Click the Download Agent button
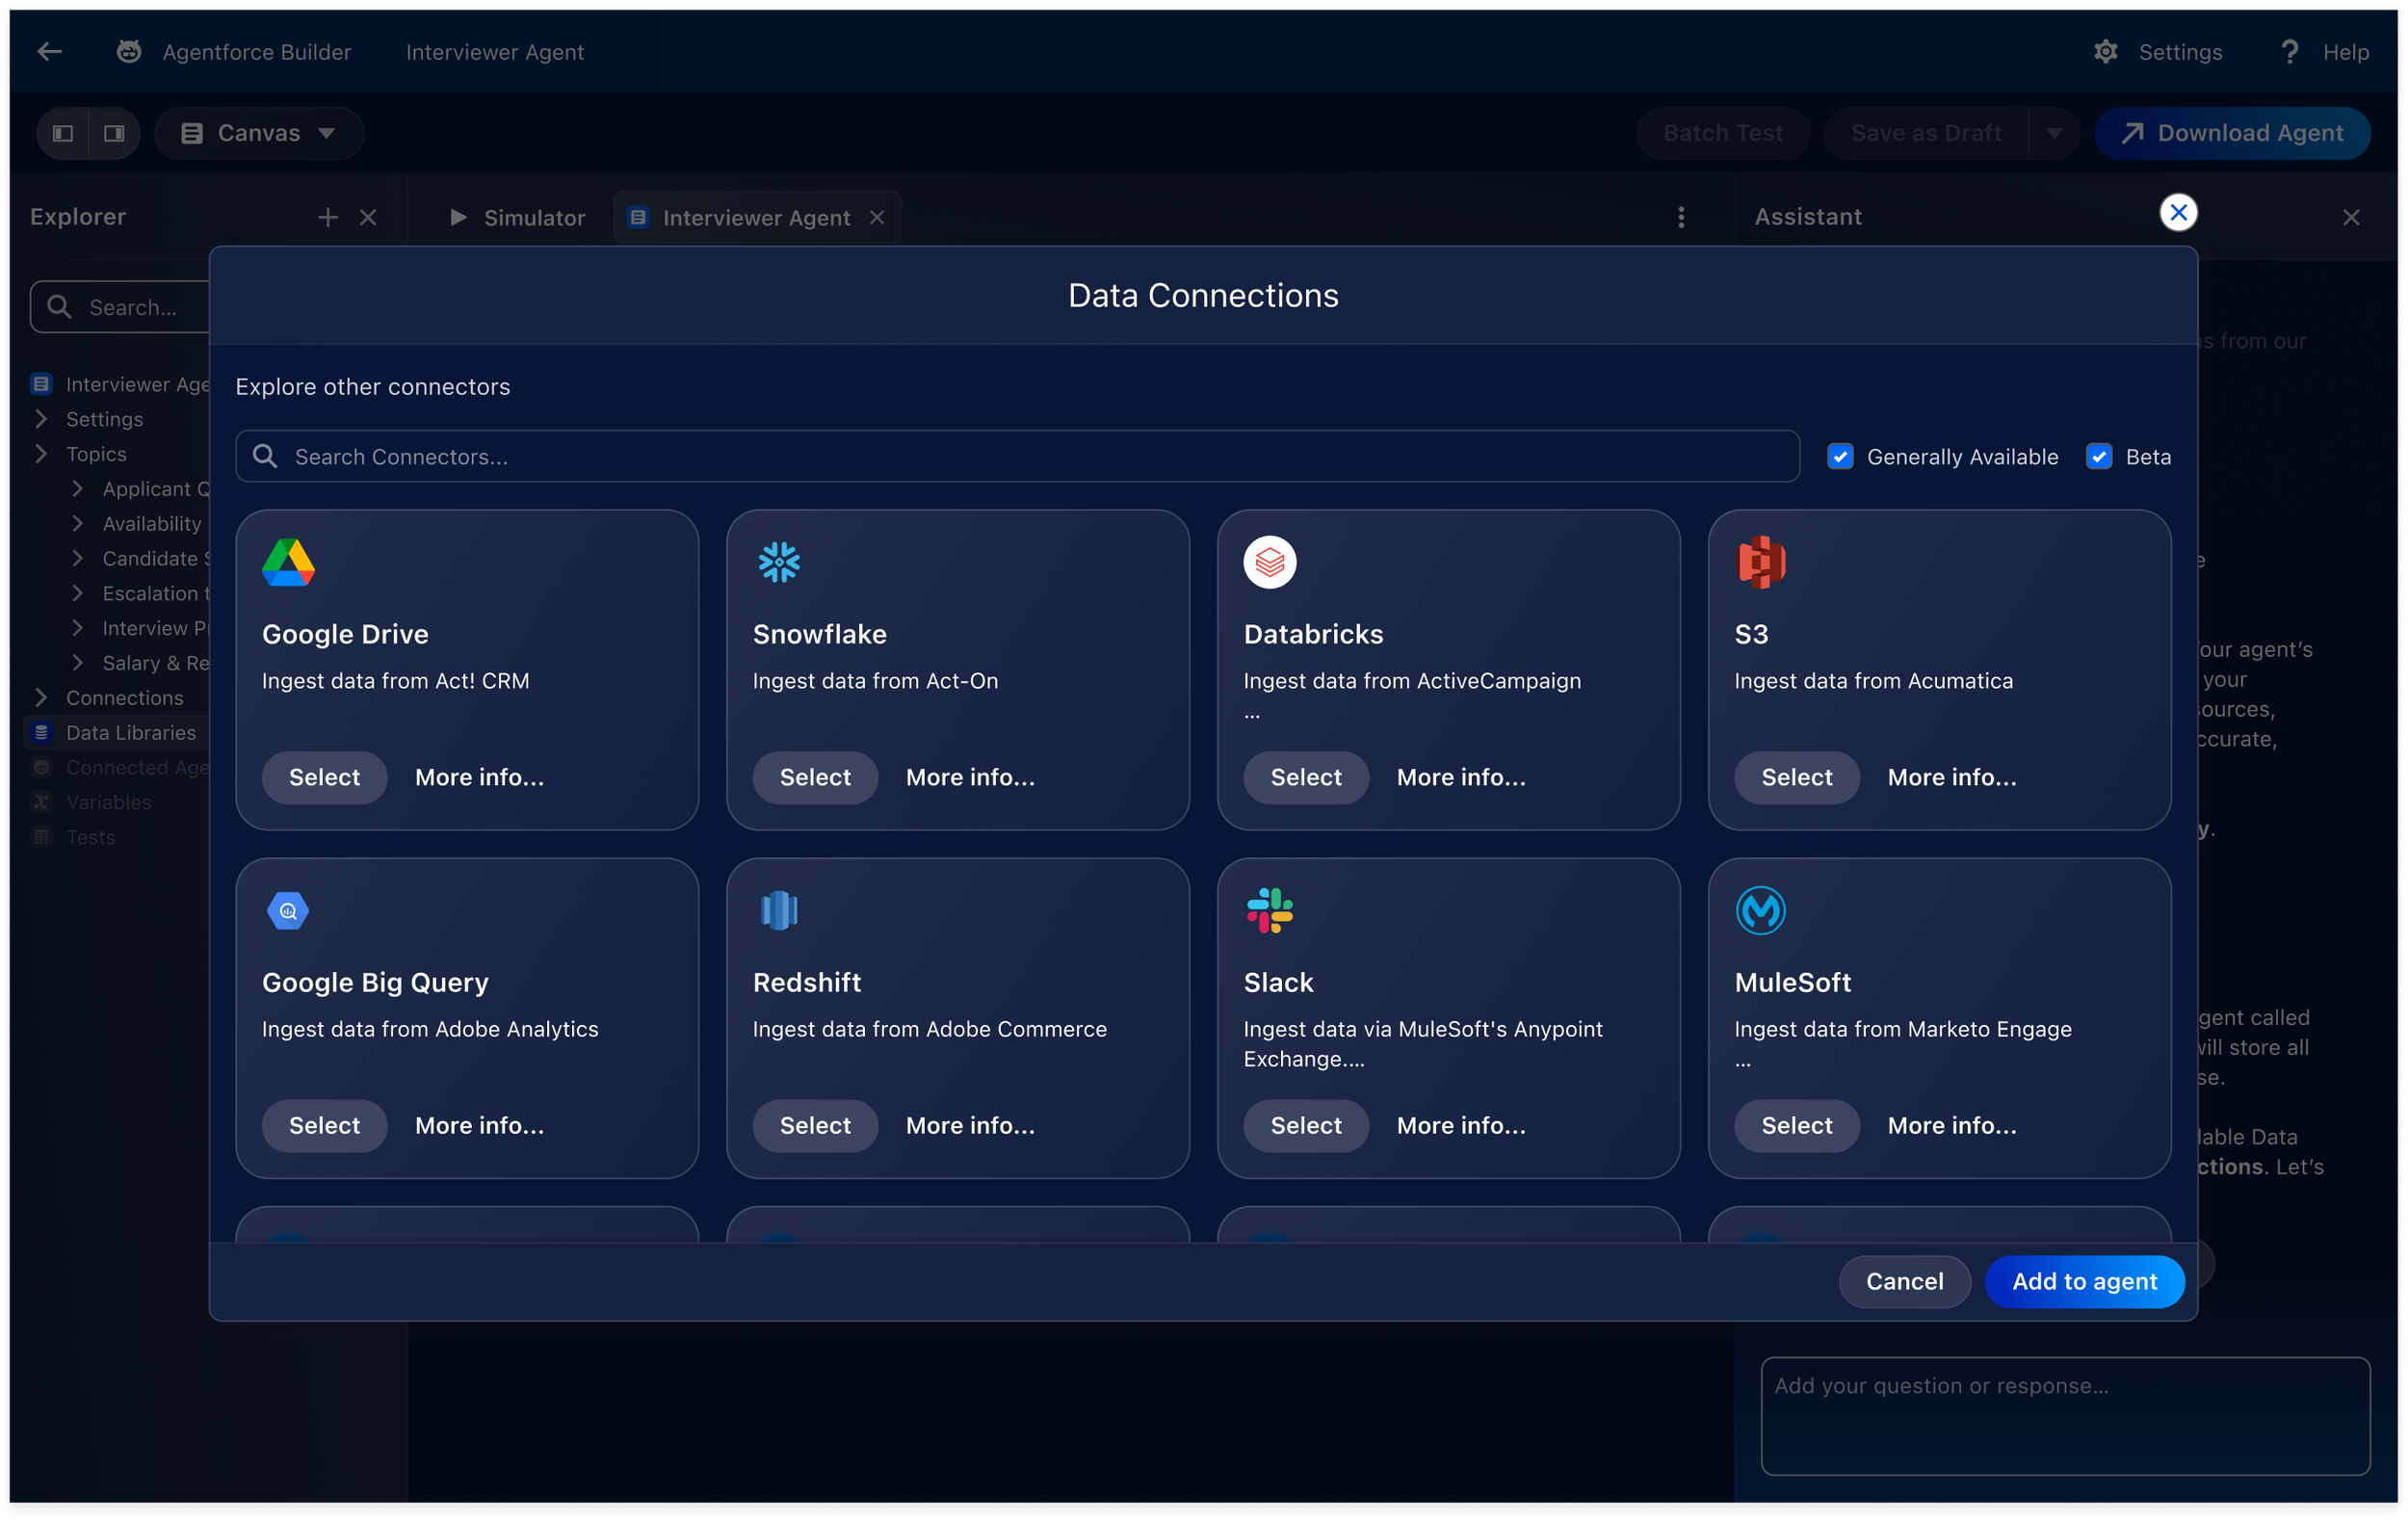2408x1522 pixels. (2232, 133)
